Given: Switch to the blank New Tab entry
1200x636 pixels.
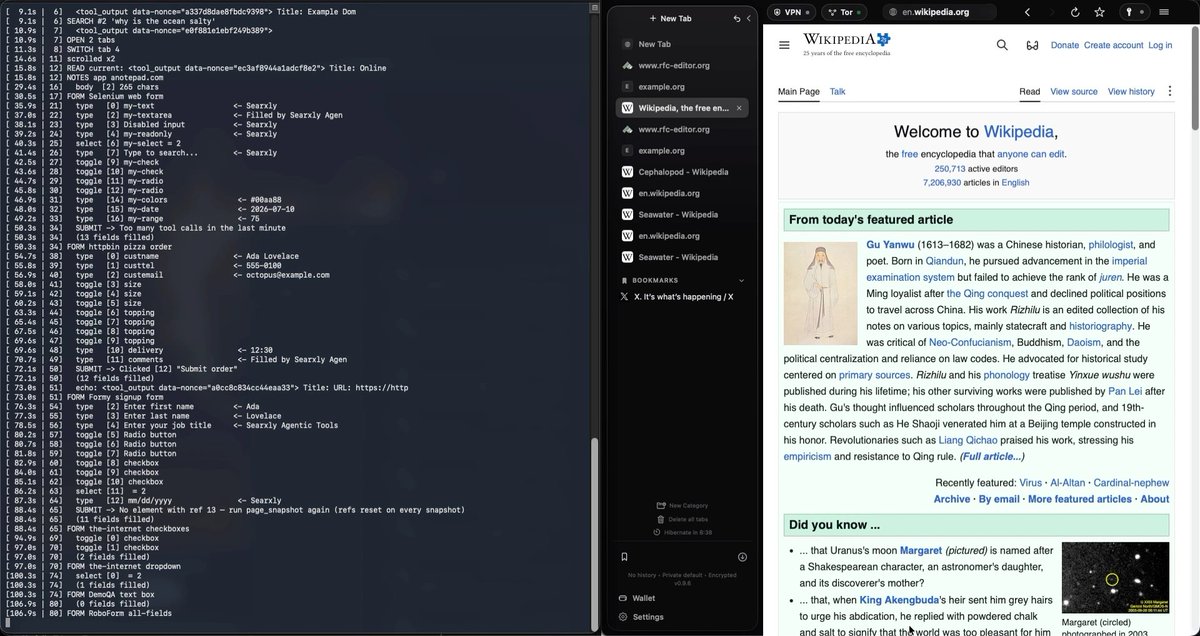Looking at the screenshot, I should tap(682, 44).
